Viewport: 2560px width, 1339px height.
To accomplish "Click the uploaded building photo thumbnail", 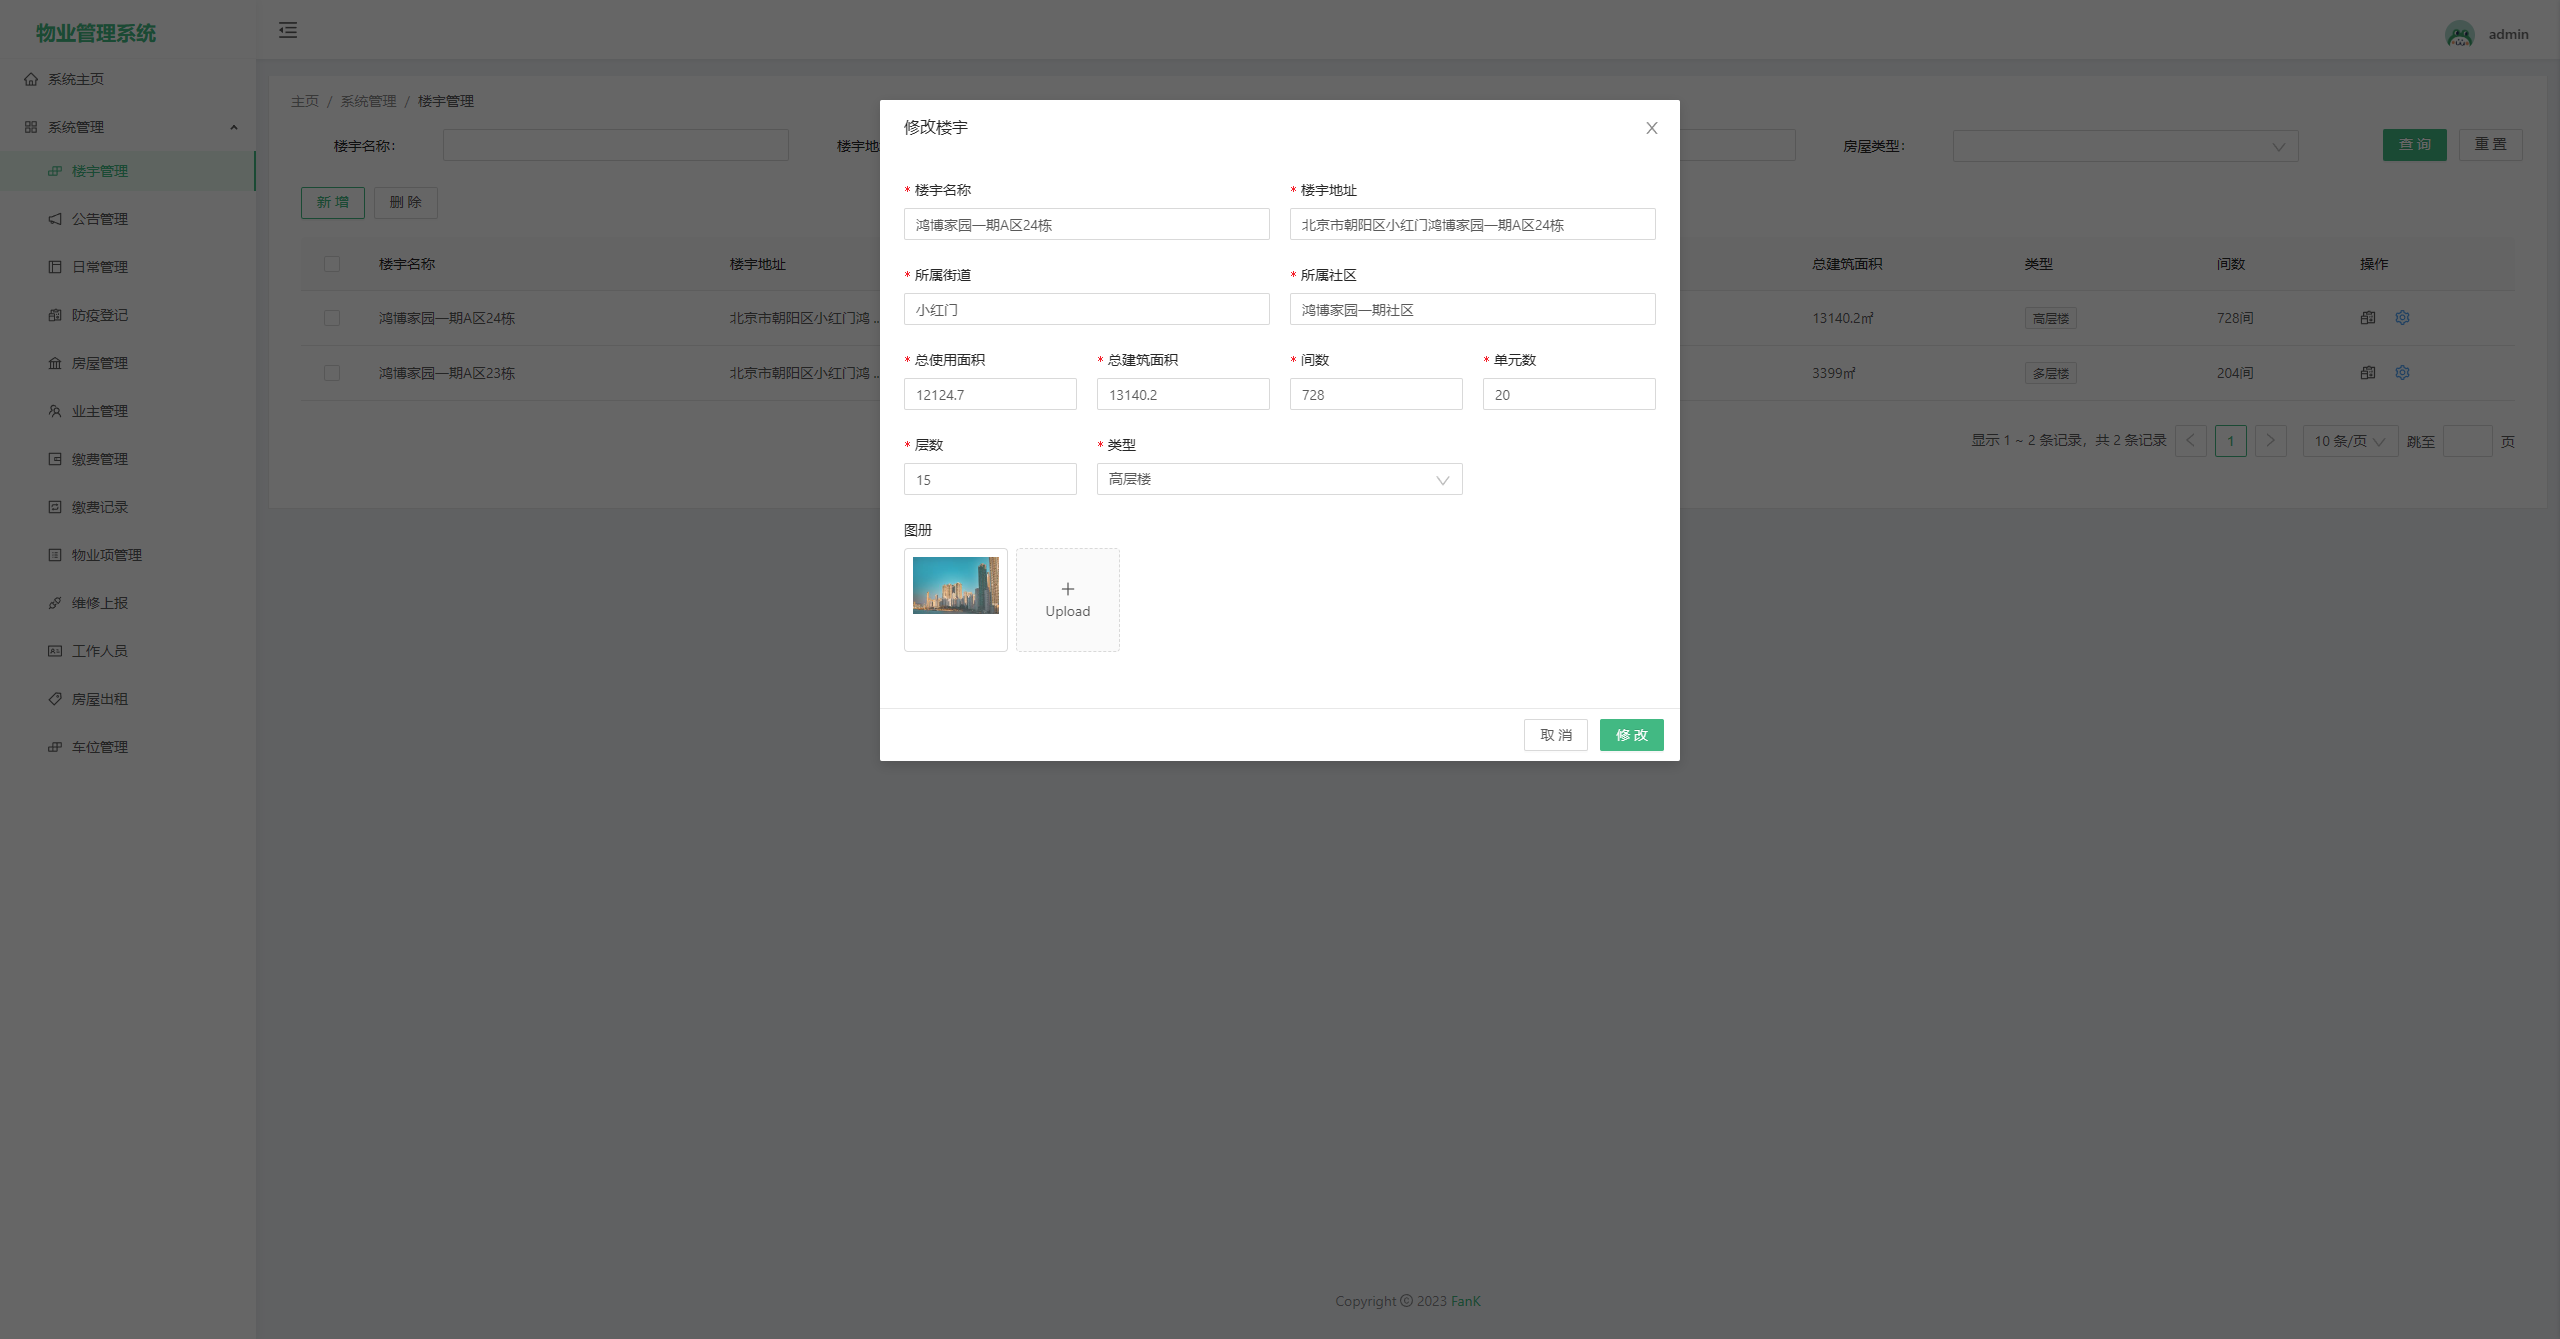I will tap(955, 586).
